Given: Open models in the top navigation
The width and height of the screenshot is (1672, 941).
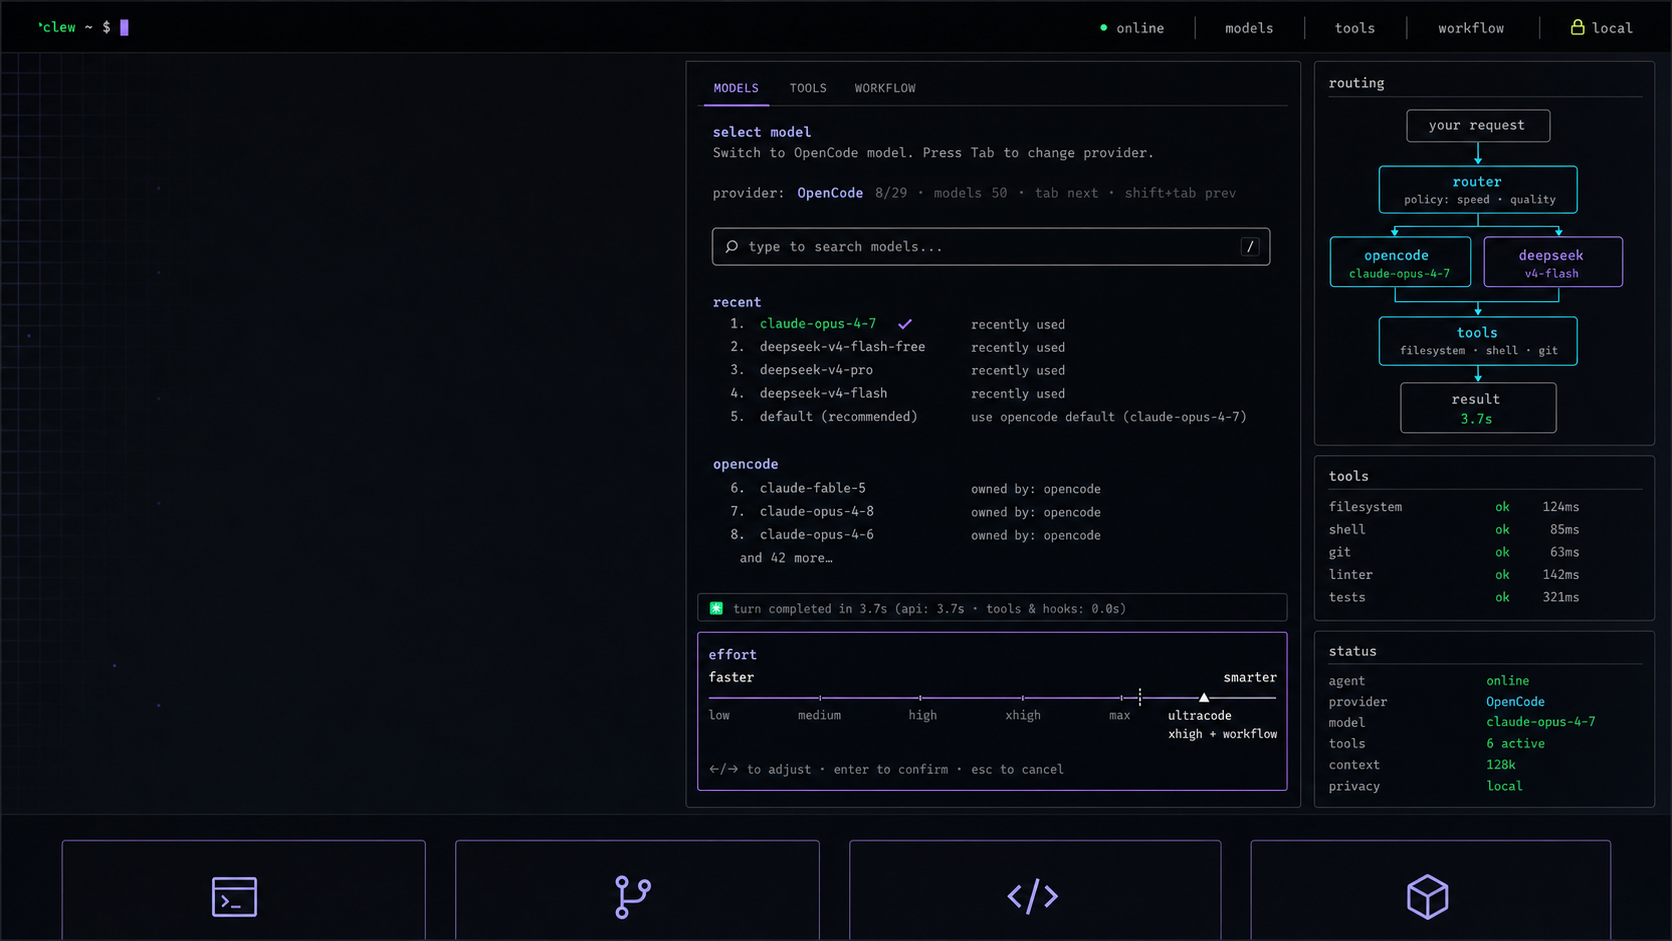Looking at the screenshot, I should coord(1249,28).
